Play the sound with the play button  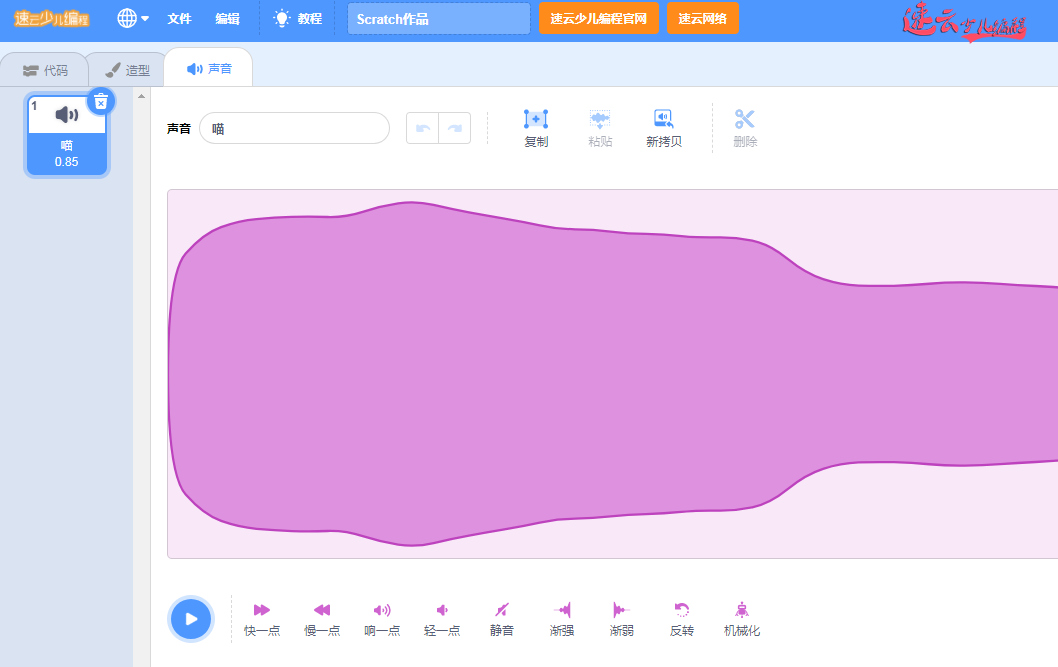point(191,619)
